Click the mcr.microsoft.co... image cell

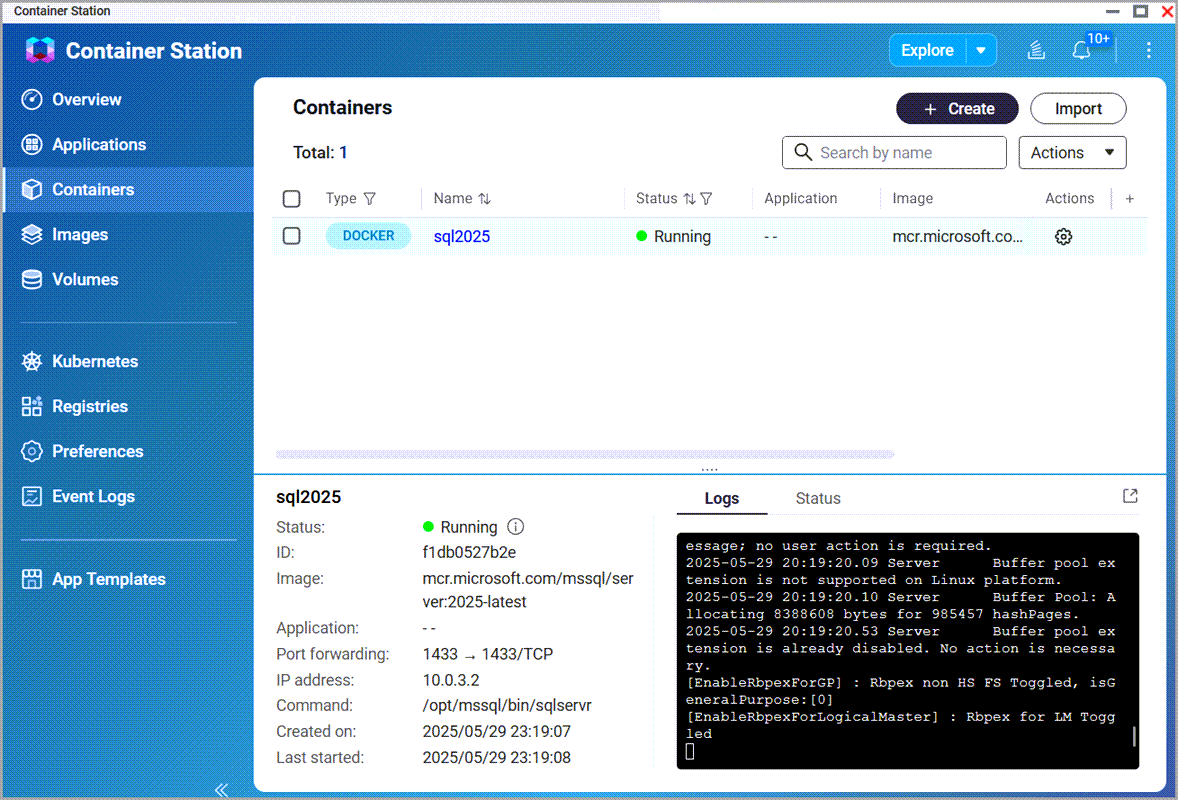(957, 236)
